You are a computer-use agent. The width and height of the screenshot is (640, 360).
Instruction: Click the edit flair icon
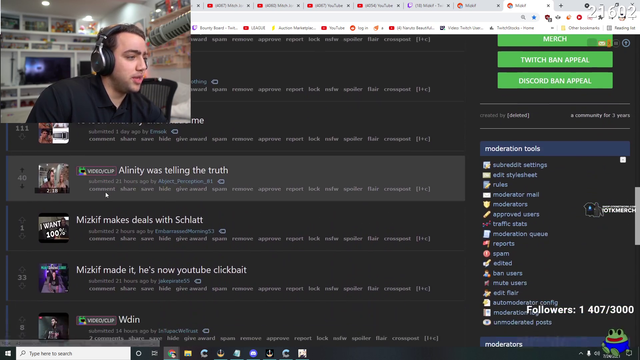pos(487,293)
